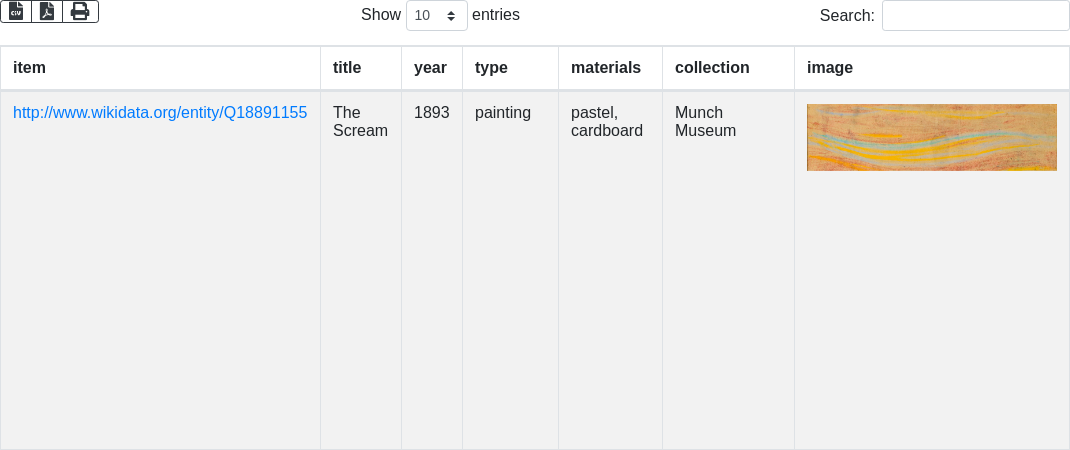The height and width of the screenshot is (450, 1070).
Task: Select the Munch Museum collection cell
Action: (x=705, y=121)
